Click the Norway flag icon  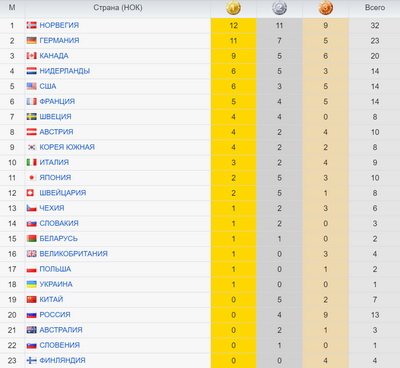click(31, 25)
